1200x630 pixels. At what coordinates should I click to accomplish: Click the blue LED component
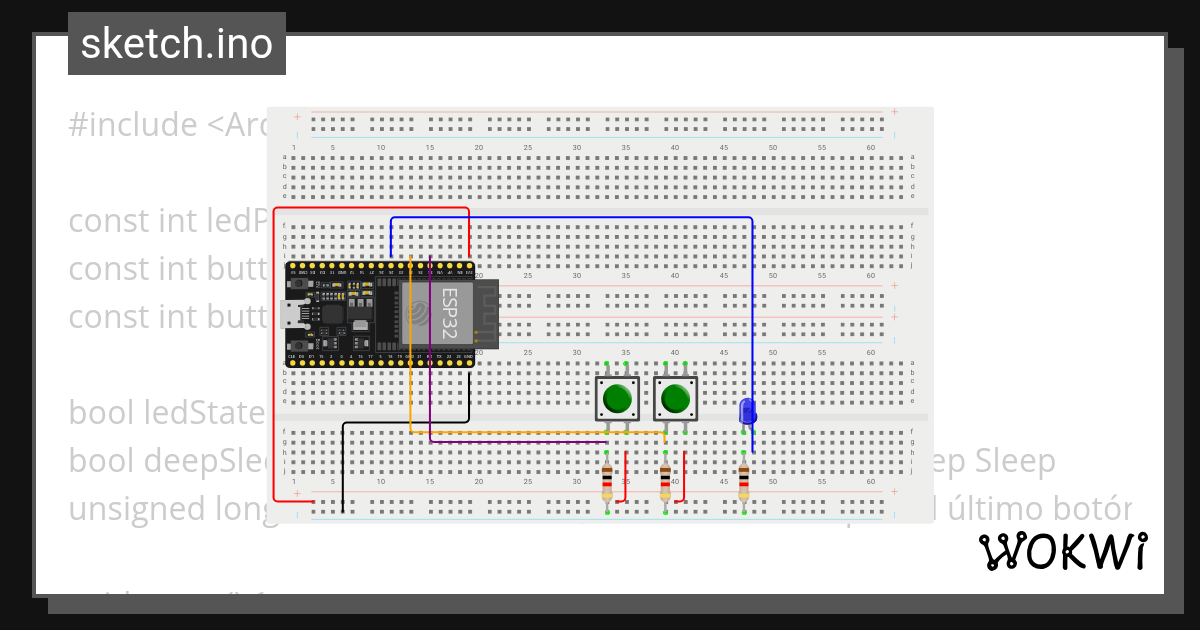[x=748, y=410]
